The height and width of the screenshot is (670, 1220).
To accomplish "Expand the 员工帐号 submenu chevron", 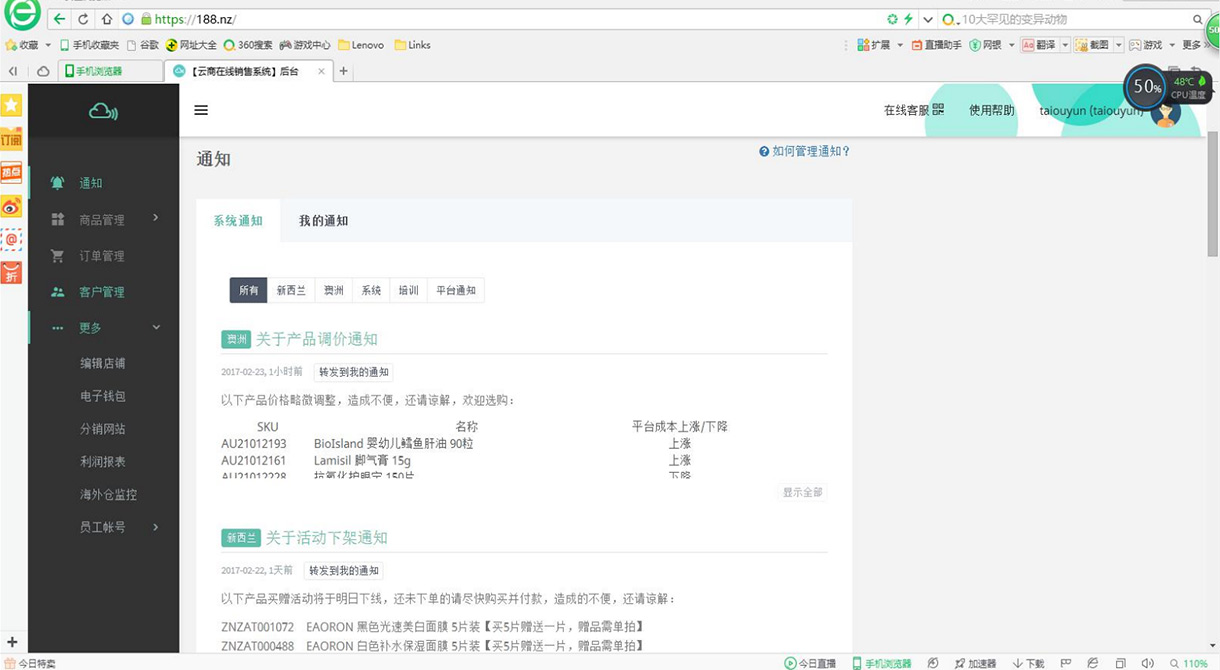I will (x=156, y=527).
